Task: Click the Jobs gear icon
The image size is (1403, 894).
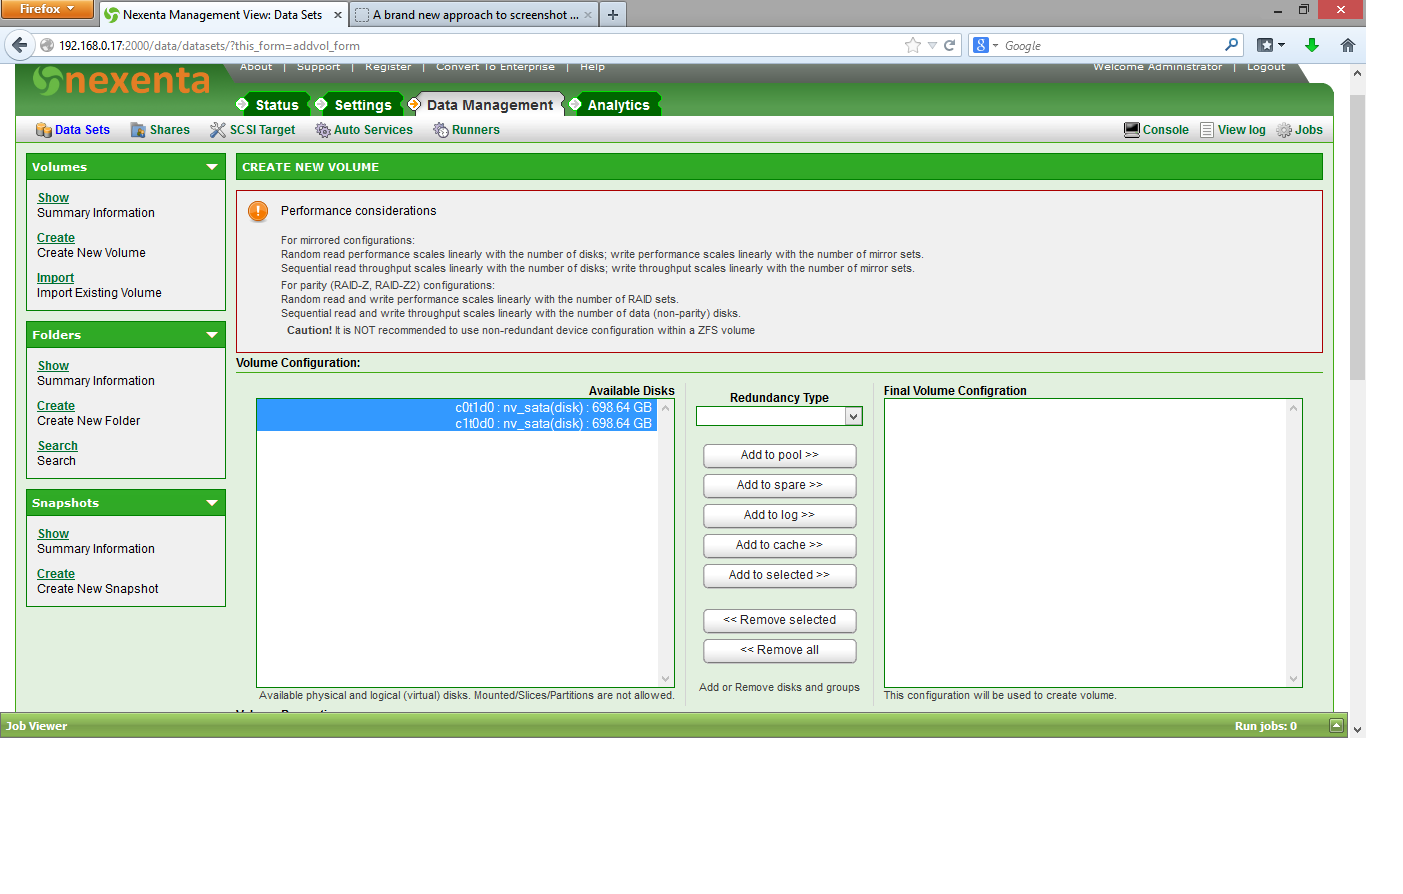Action: click(1284, 130)
